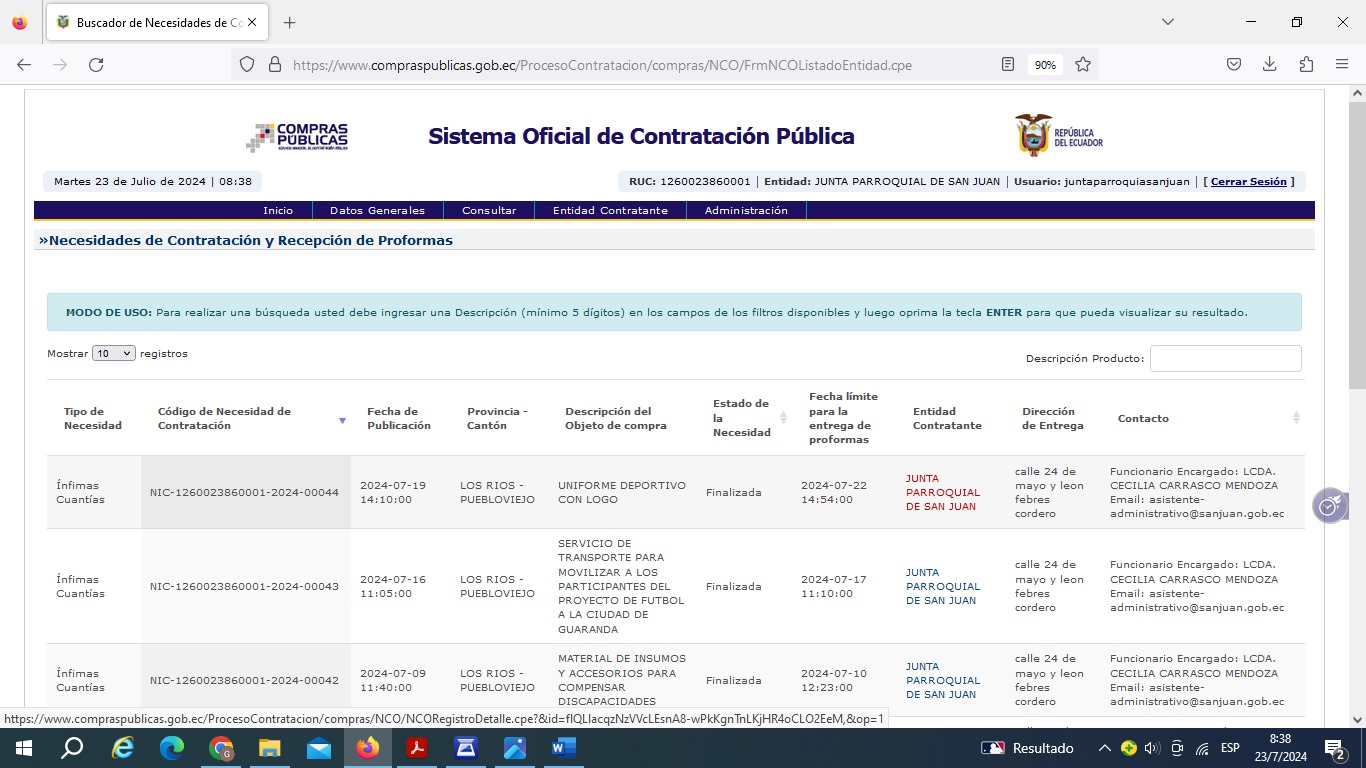Screen dimensions: 1366x768
Task: Open Firefox extensions puzzle icon
Action: coord(1306,65)
